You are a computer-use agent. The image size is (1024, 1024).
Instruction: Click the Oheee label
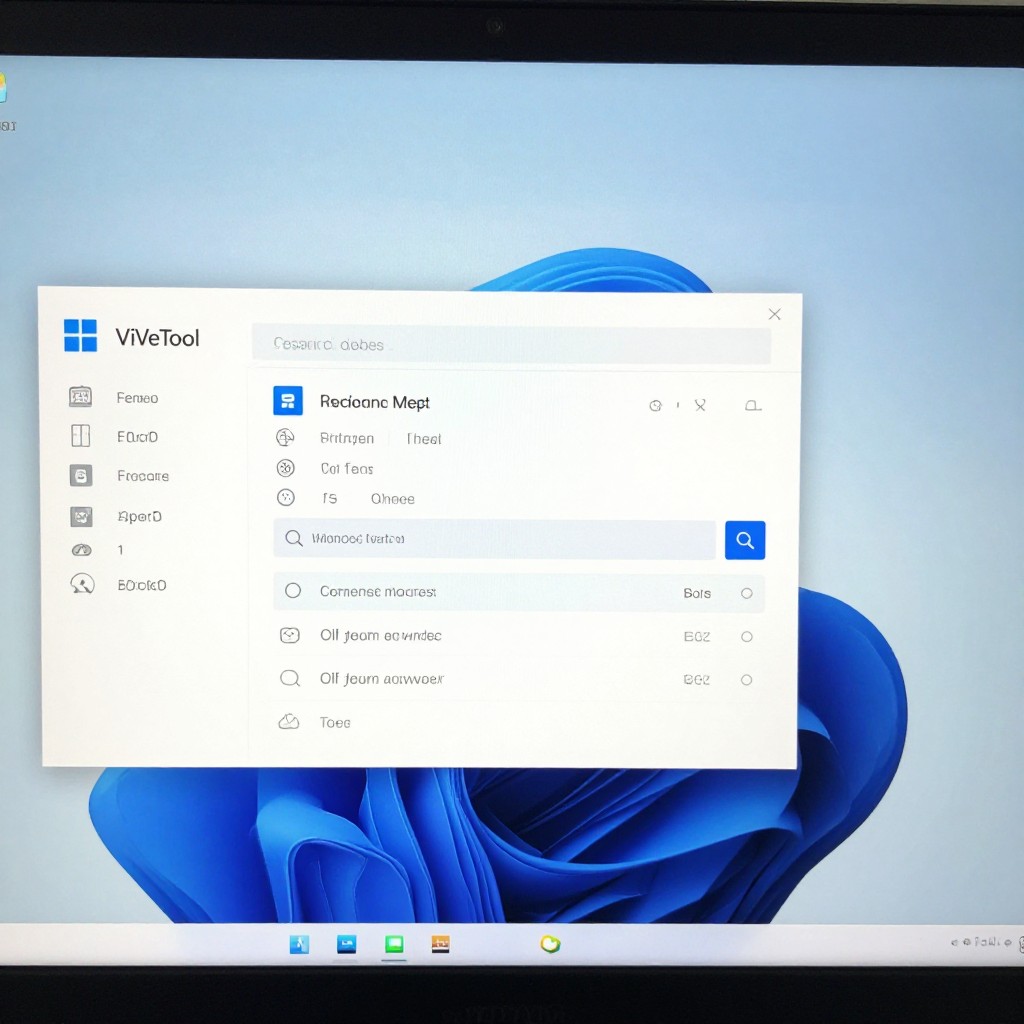pyautogui.click(x=392, y=499)
